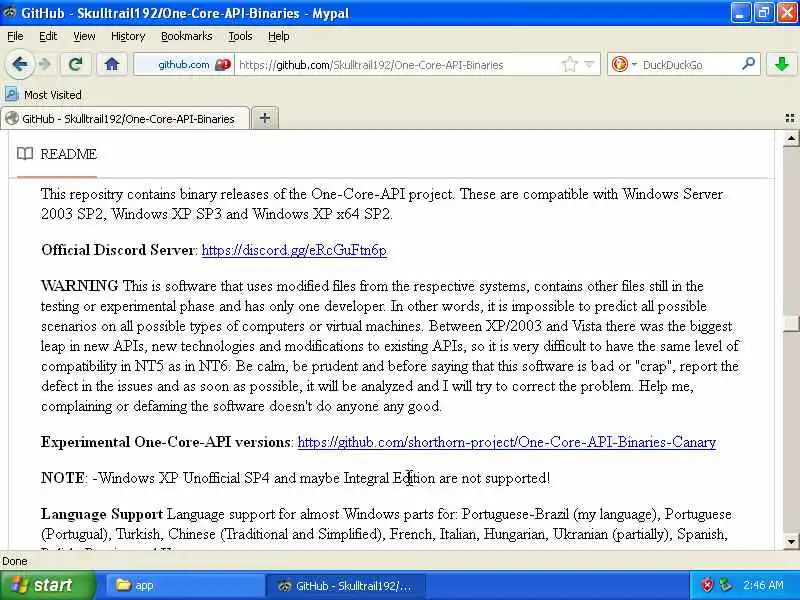The image size is (800, 600).
Task: Open the Bookmarks menu
Action: click(x=187, y=36)
